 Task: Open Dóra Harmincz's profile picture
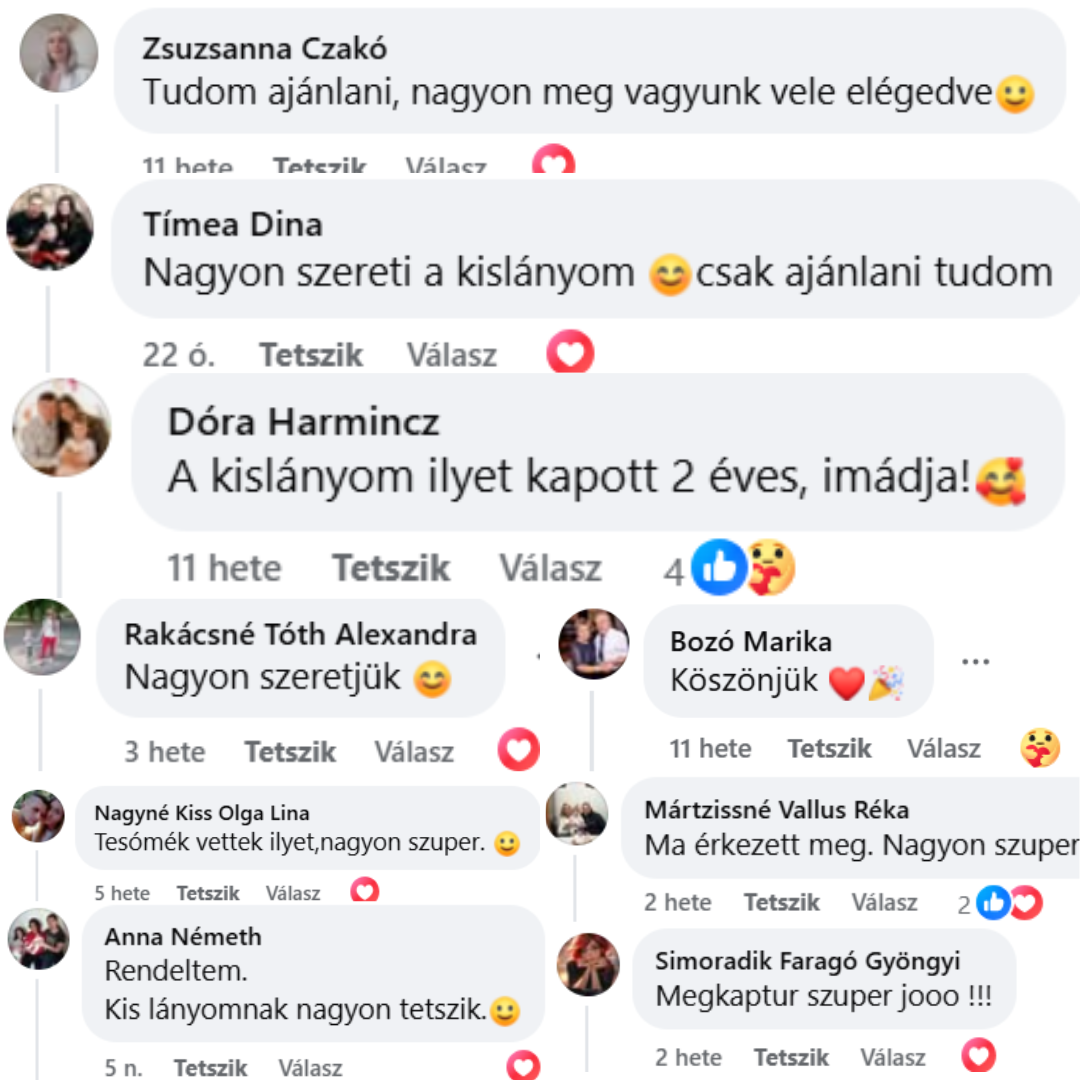tap(61, 427)
